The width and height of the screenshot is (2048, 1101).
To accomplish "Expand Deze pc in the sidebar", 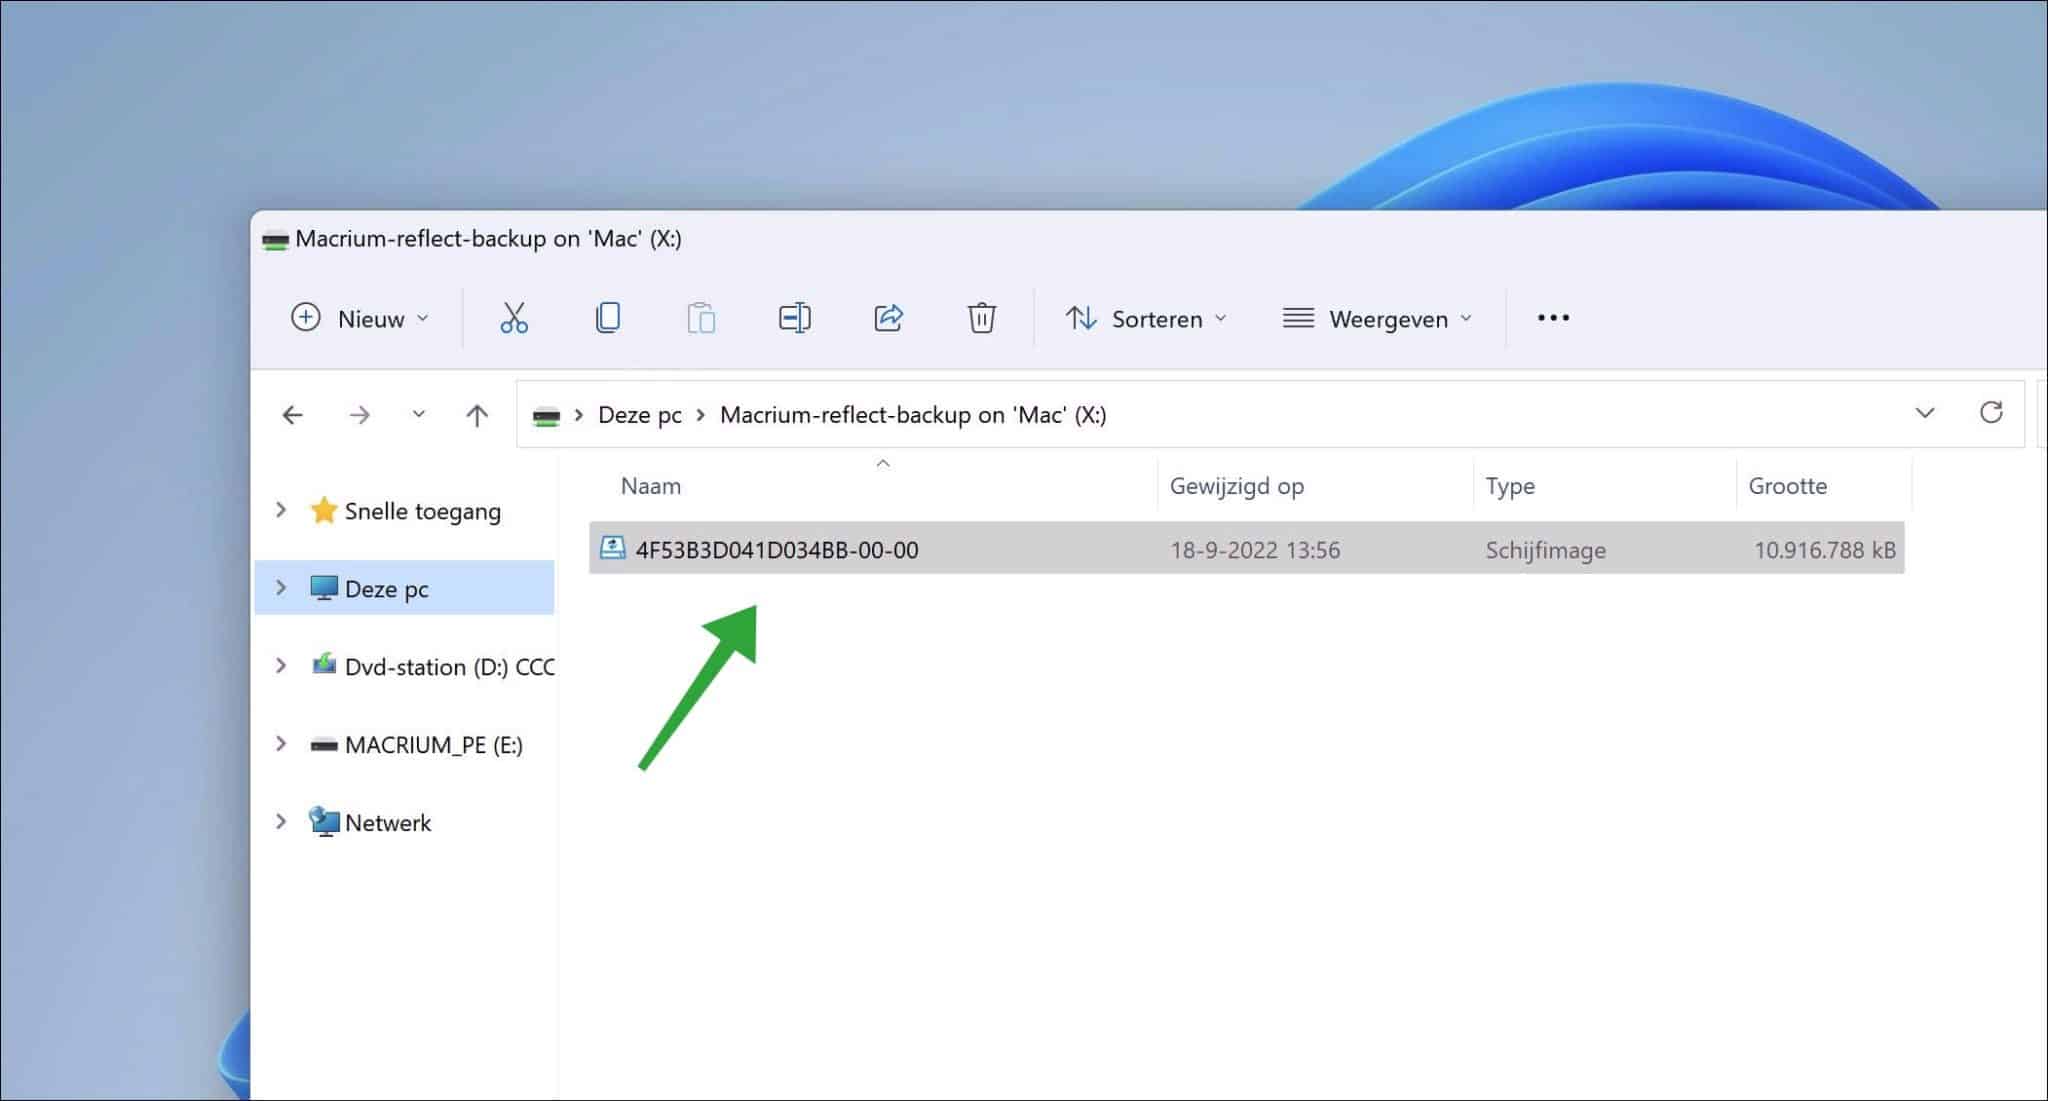I will coord(281,588).
